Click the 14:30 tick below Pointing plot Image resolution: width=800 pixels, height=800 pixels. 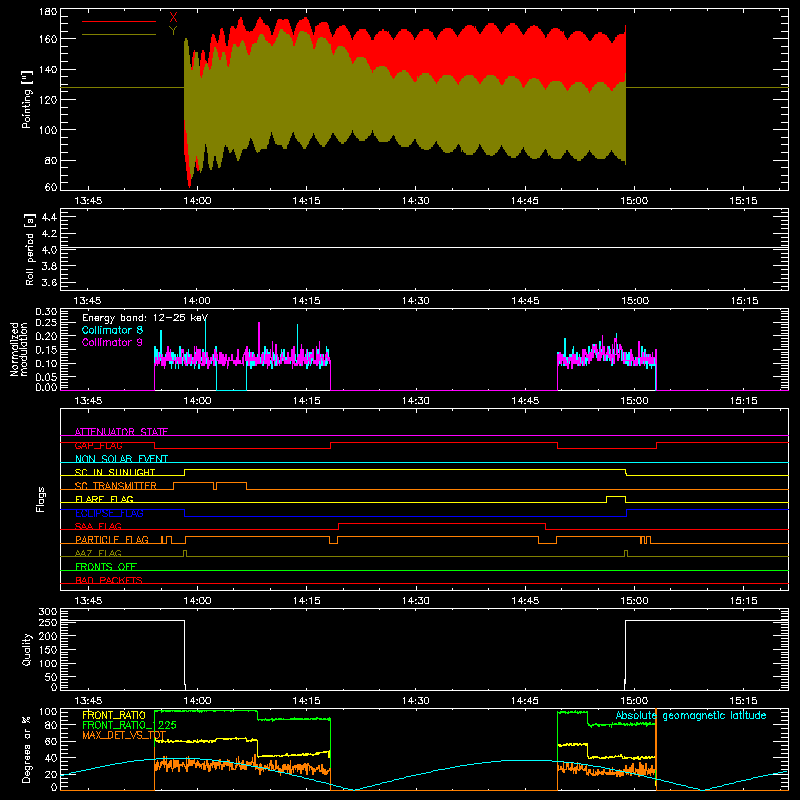click(415, 201)
